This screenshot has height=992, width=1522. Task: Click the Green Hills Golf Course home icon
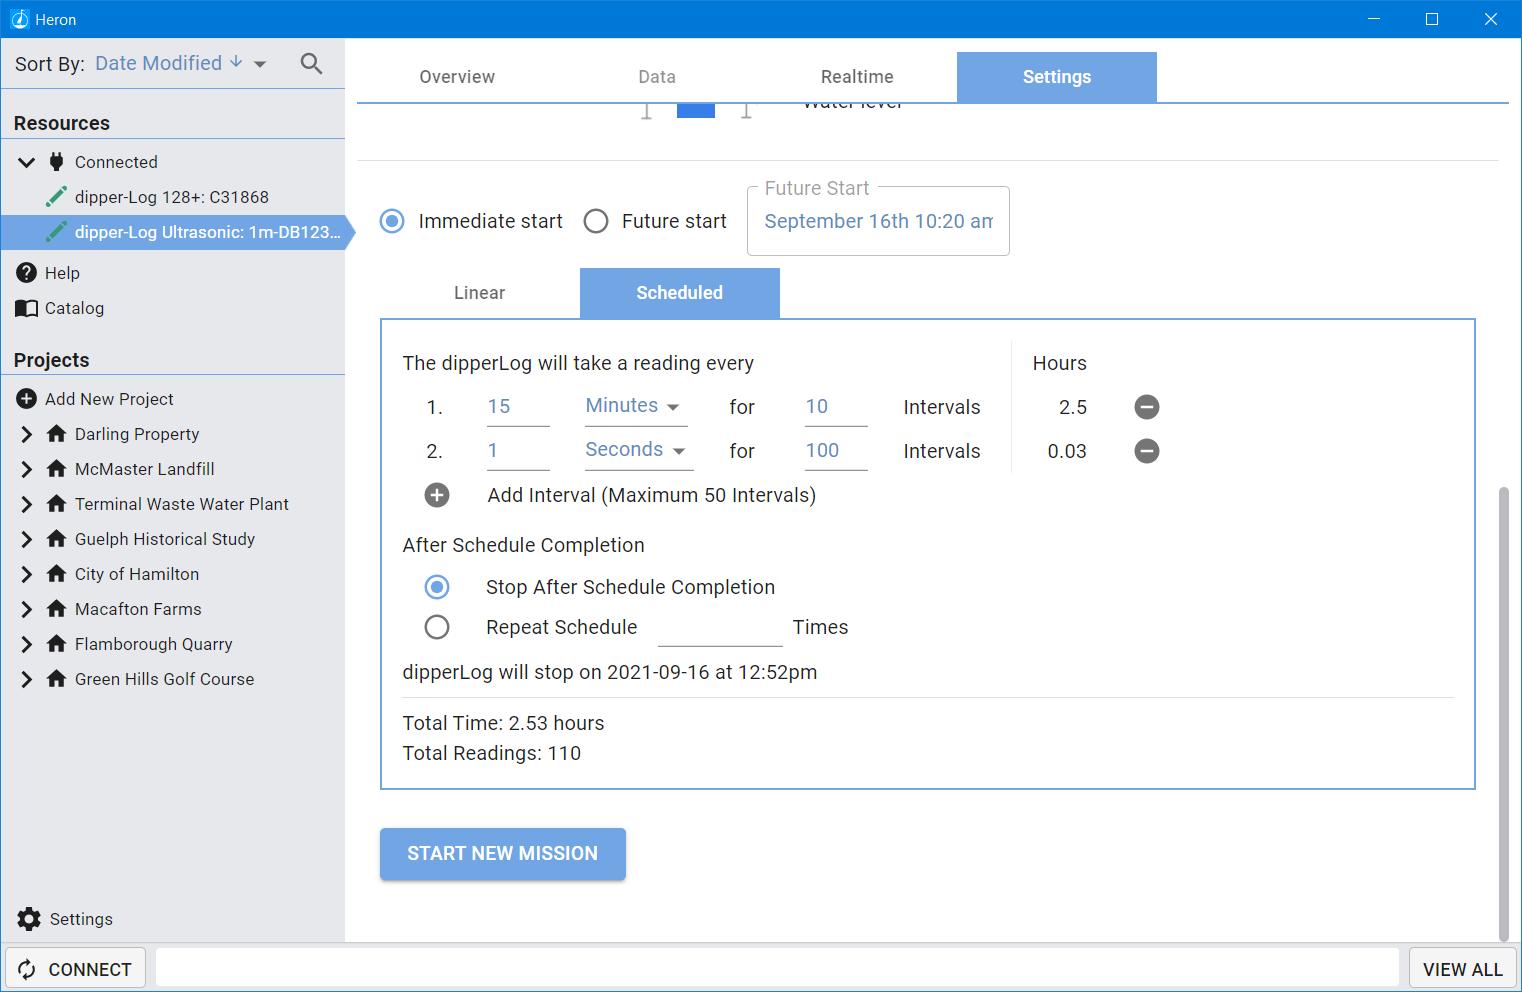57,679
